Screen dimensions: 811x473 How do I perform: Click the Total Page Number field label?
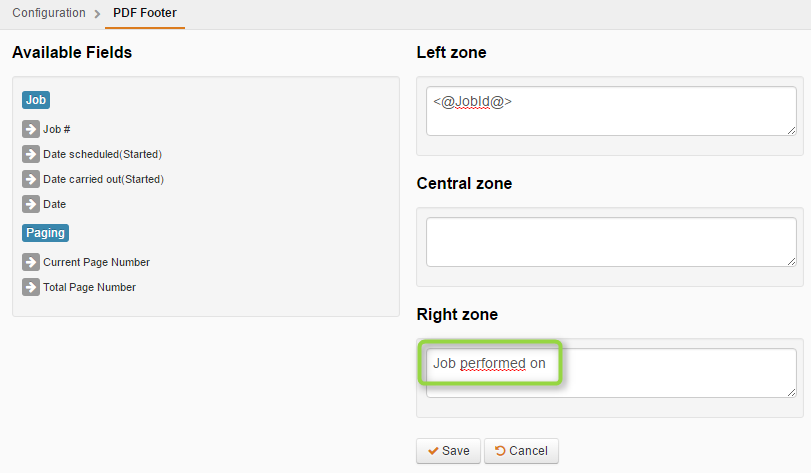tap(89, 287)
